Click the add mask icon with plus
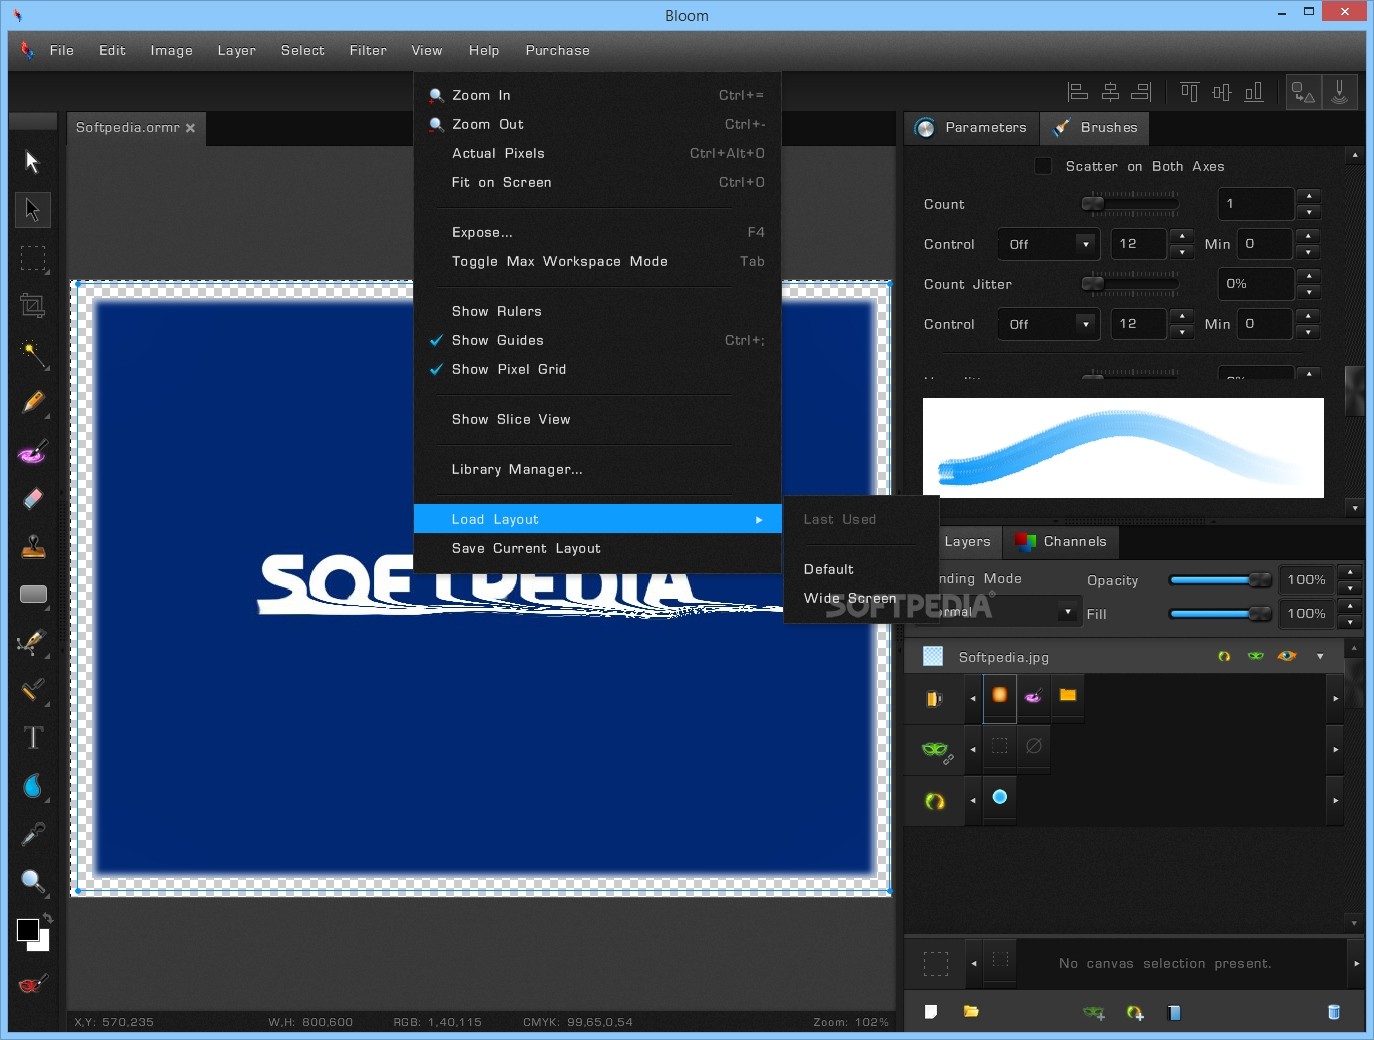The height and width of the screenshot is (1040, 1374). tap(1094, 1013)
